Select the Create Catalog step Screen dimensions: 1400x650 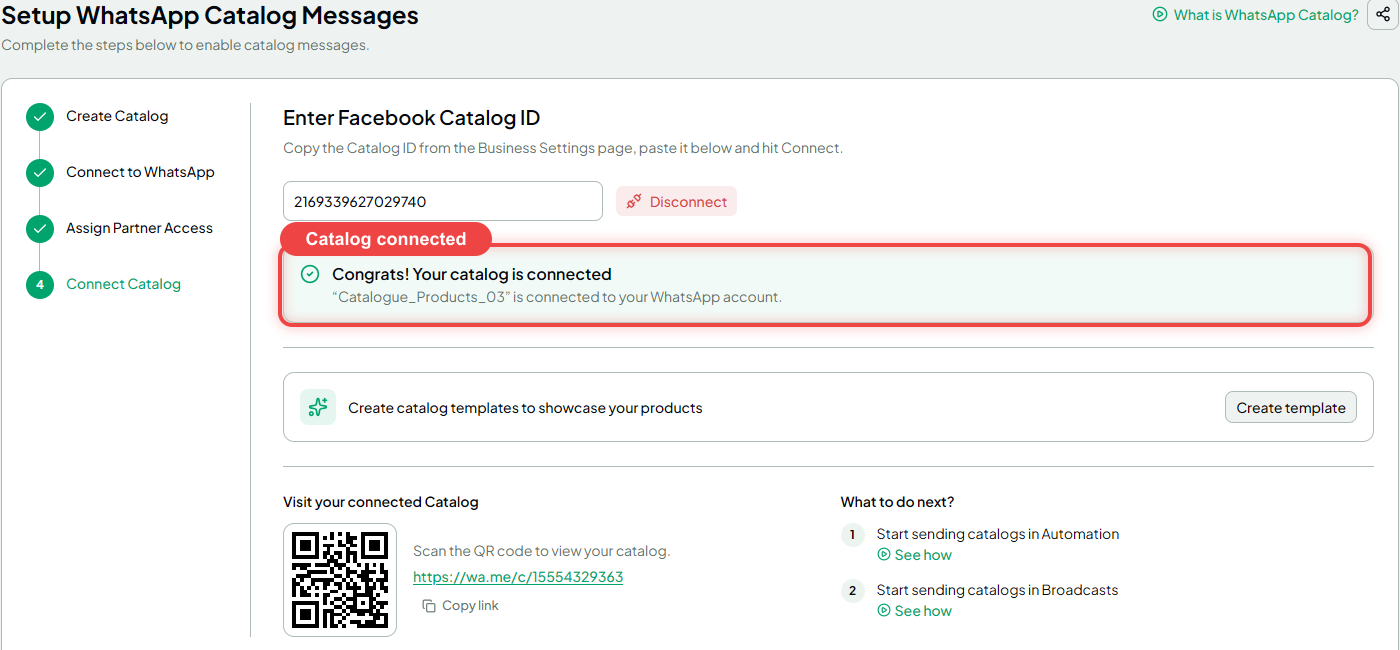point(117,116)
